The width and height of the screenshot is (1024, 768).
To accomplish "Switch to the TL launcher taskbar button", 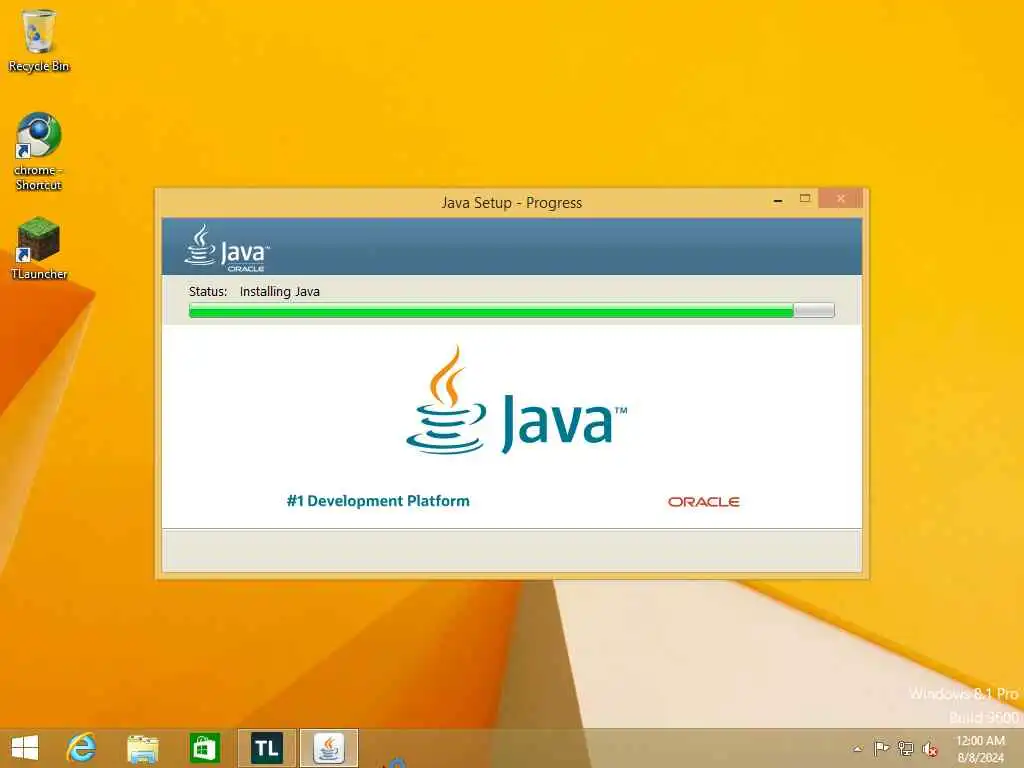I will click(x=266, y=748).
